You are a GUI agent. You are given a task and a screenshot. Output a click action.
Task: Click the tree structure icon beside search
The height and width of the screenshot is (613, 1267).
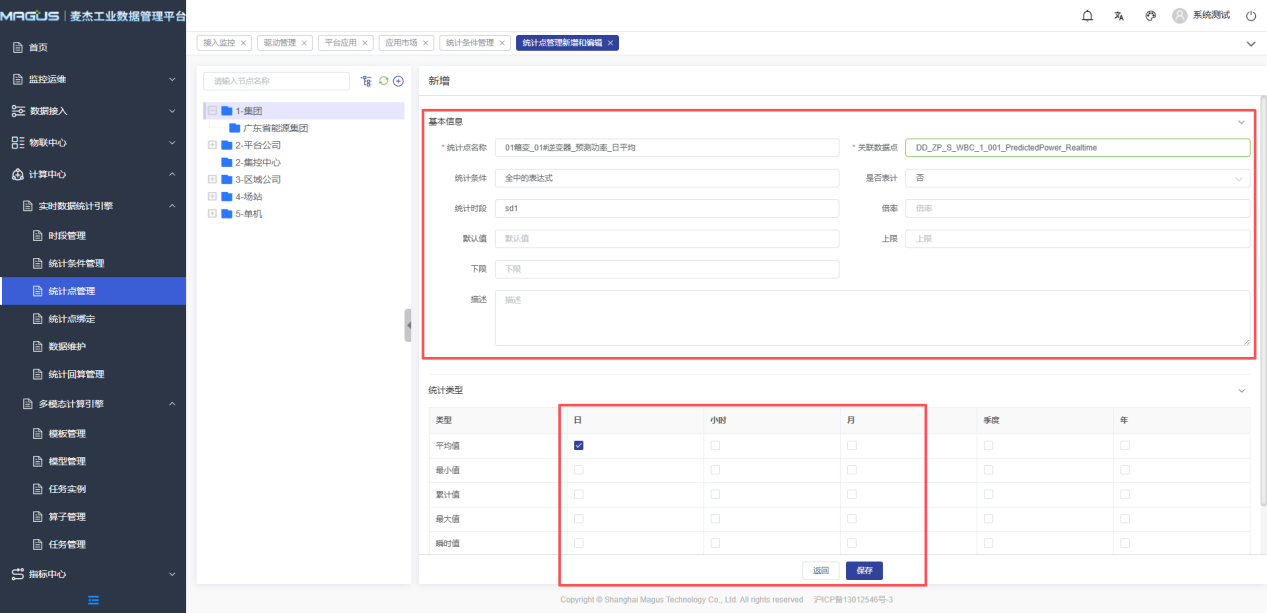[x=366, y=81]
